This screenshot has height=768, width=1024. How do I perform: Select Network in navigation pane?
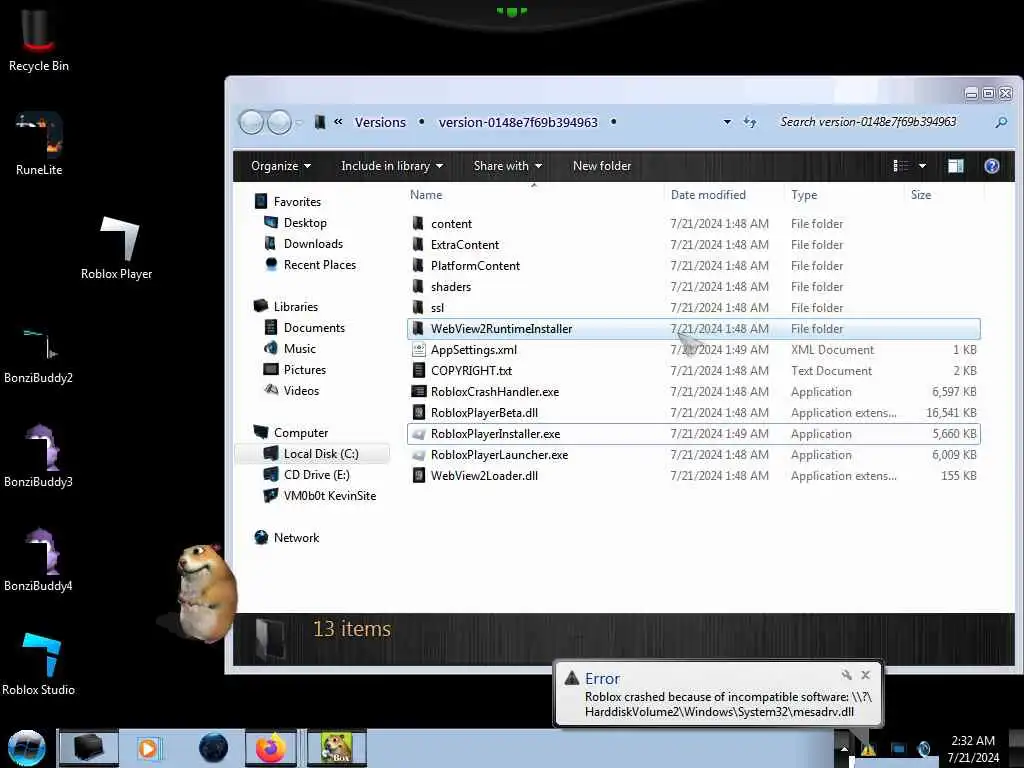(287, 537)
